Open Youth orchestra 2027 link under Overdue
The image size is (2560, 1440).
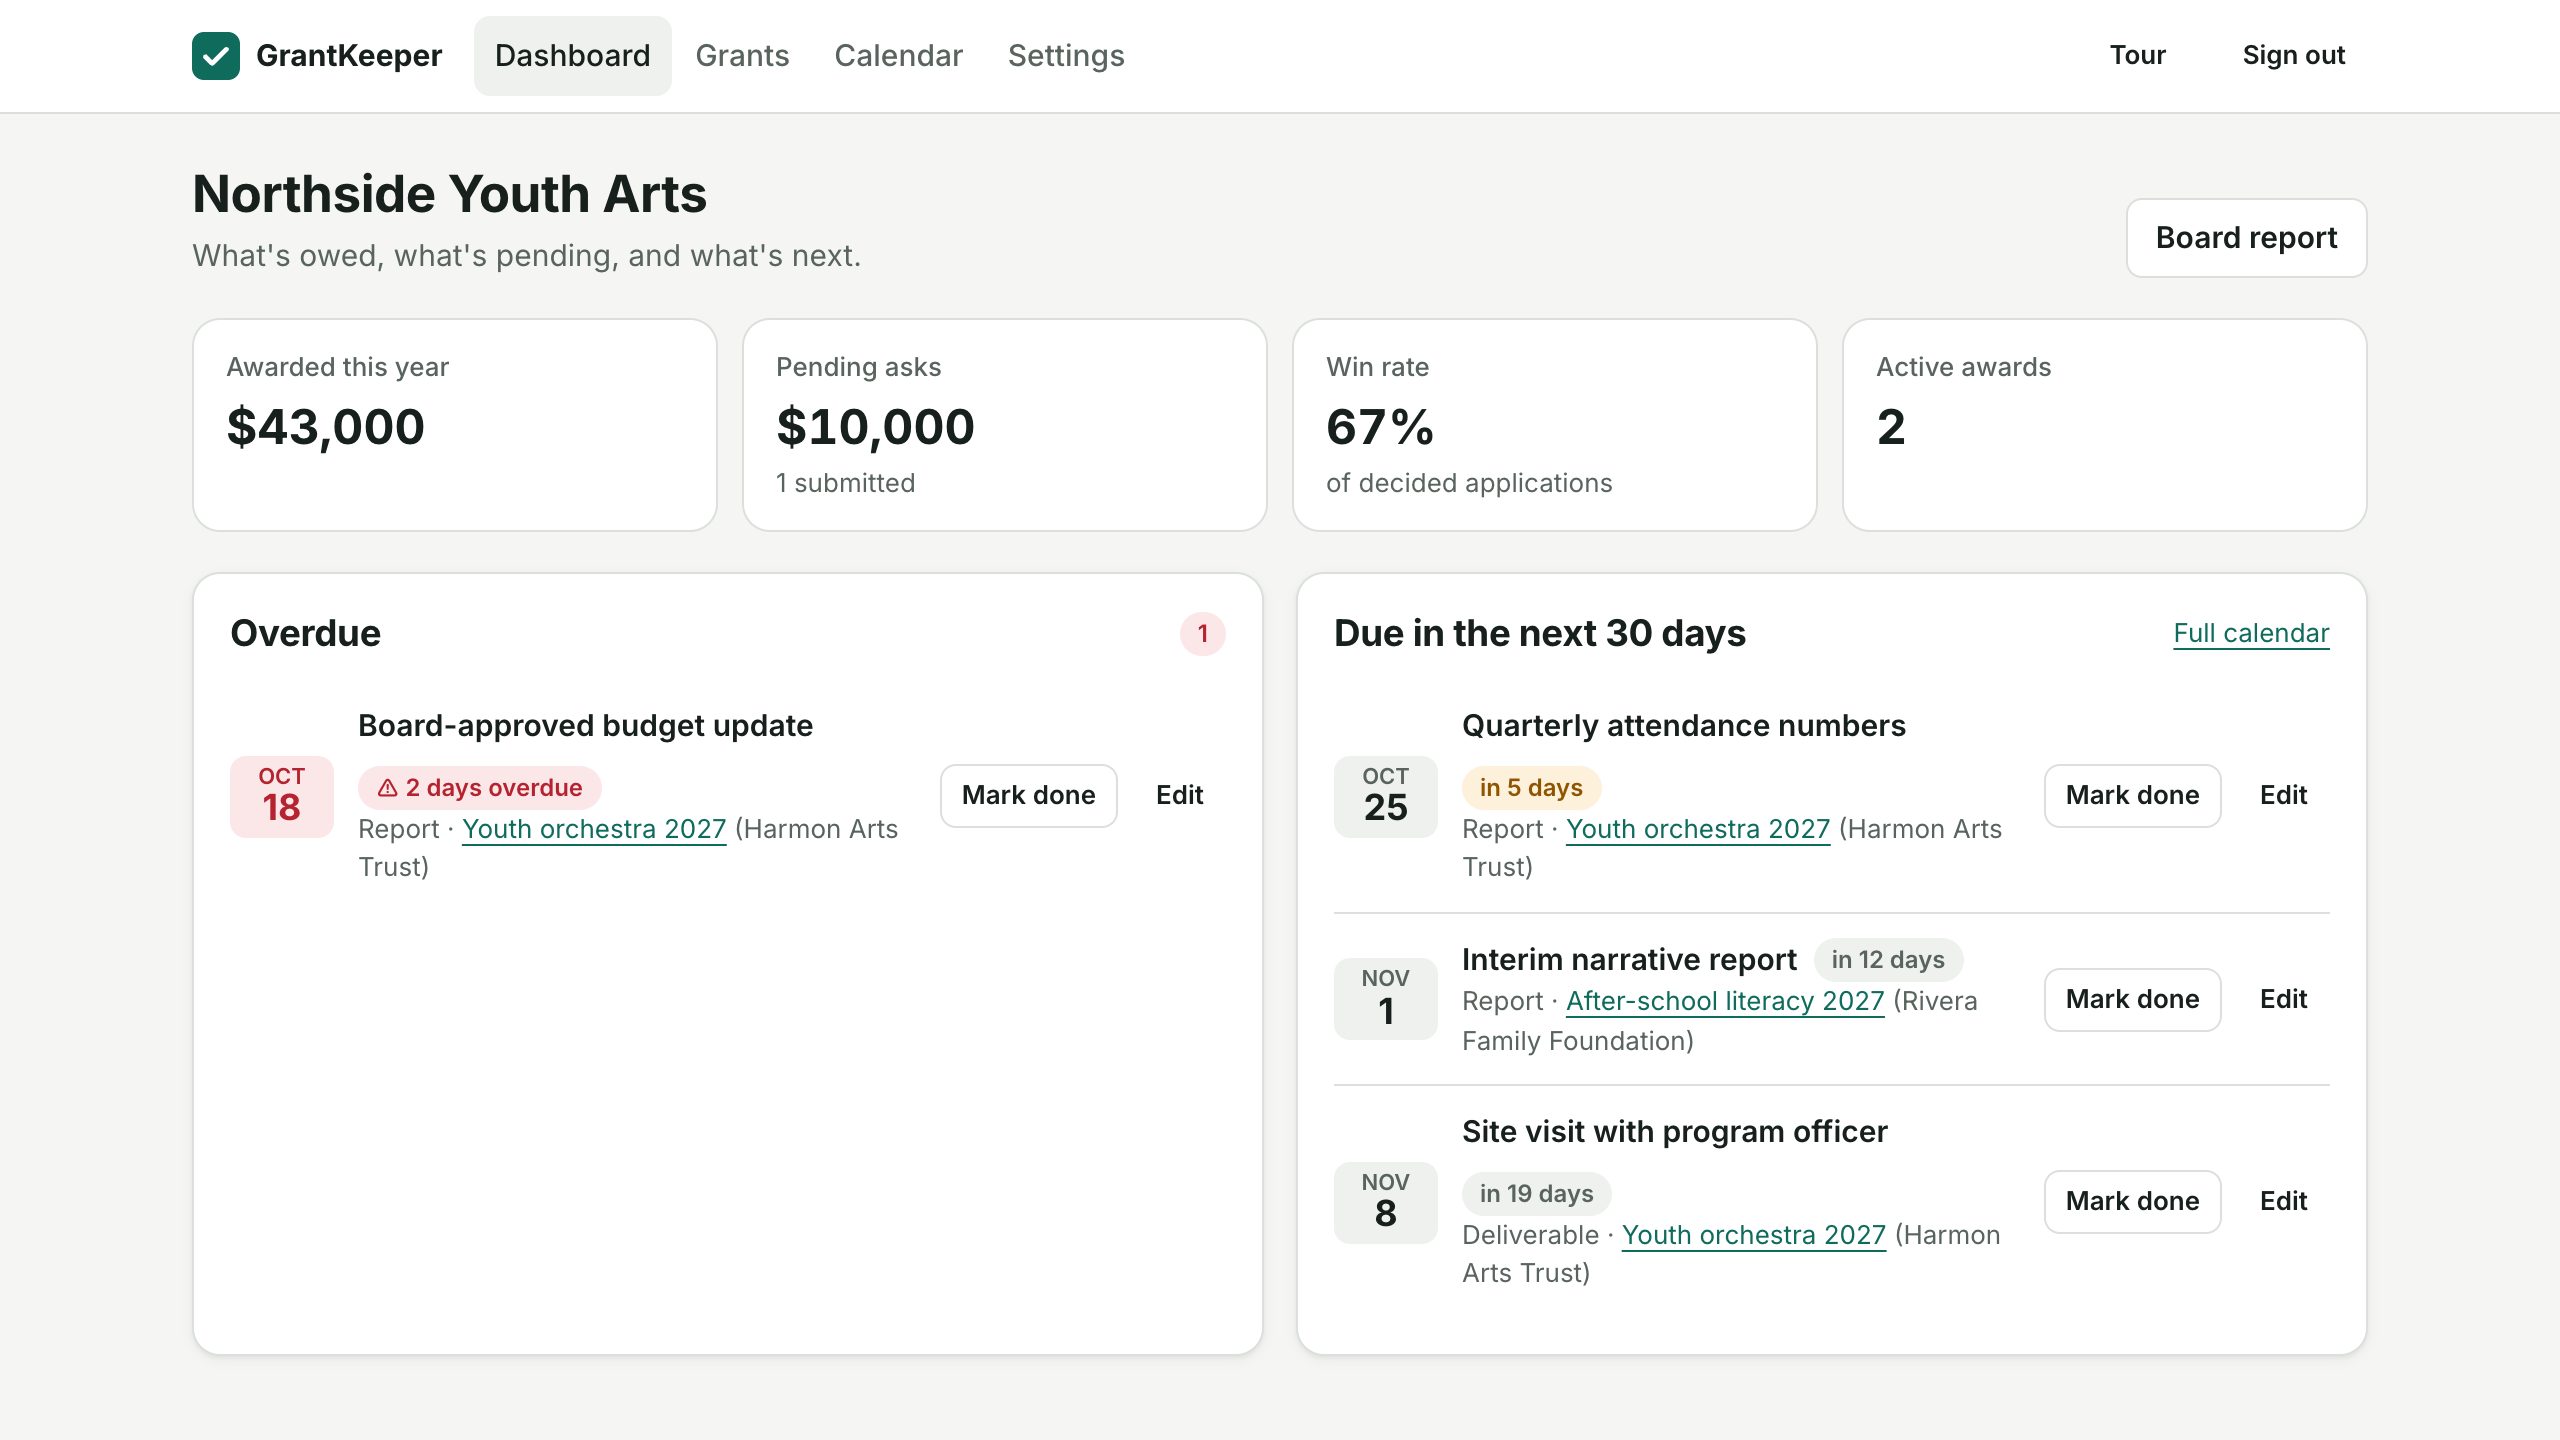click(594, 829)
